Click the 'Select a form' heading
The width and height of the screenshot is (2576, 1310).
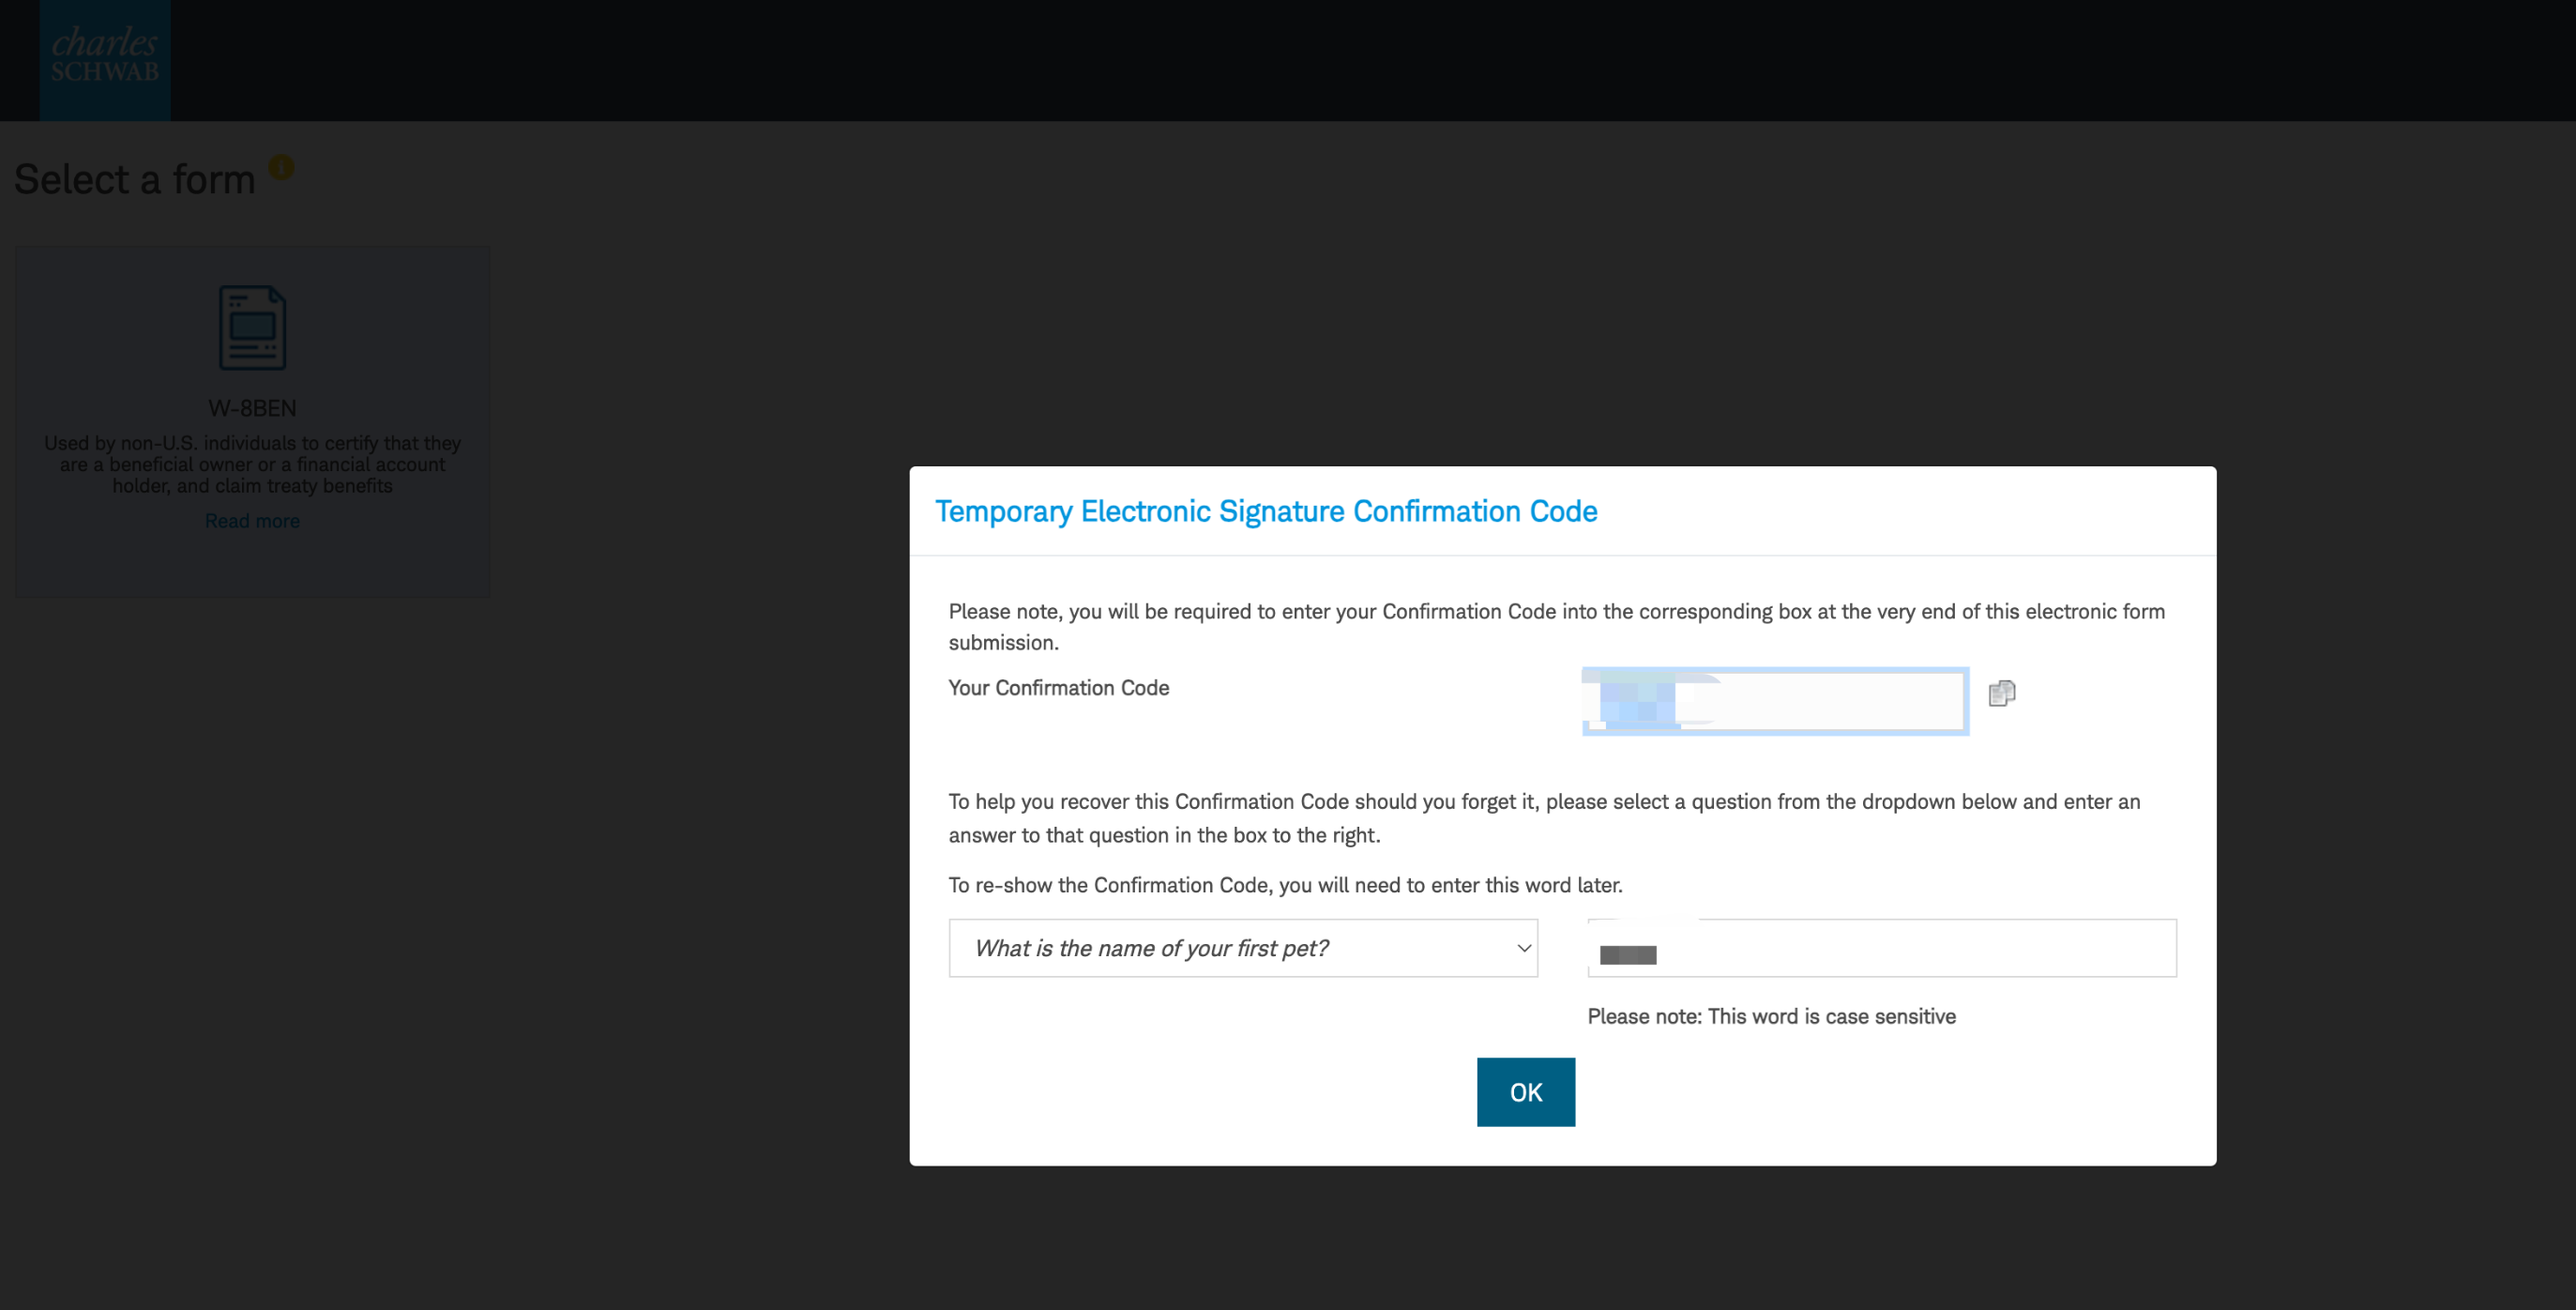[135, 180]
